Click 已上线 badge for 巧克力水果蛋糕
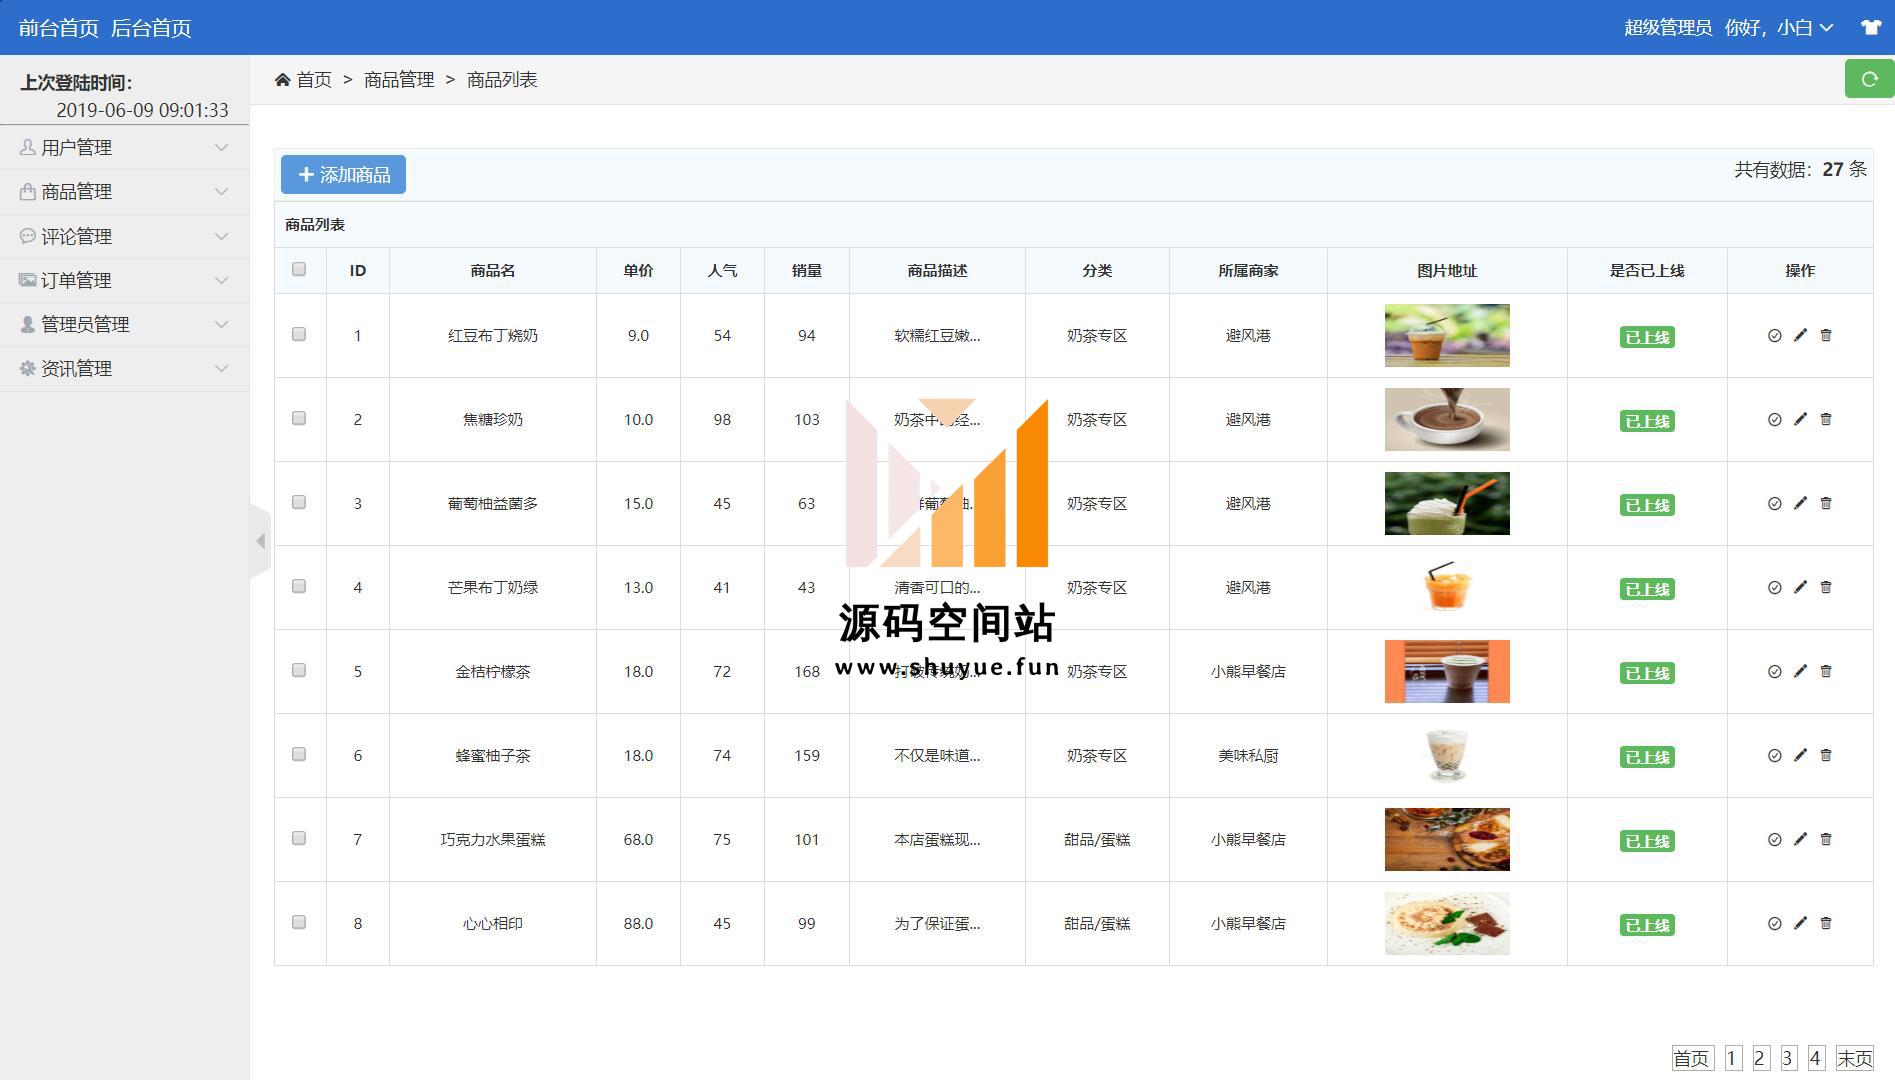Viewport: 1895px width, 1080px height. click(x=1647, y=841)
